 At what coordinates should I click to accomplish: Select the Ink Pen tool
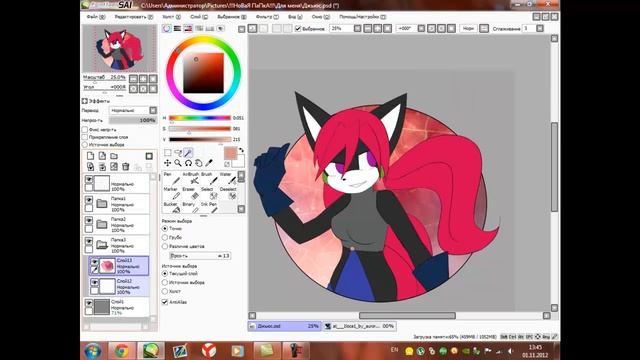(209, 207)
